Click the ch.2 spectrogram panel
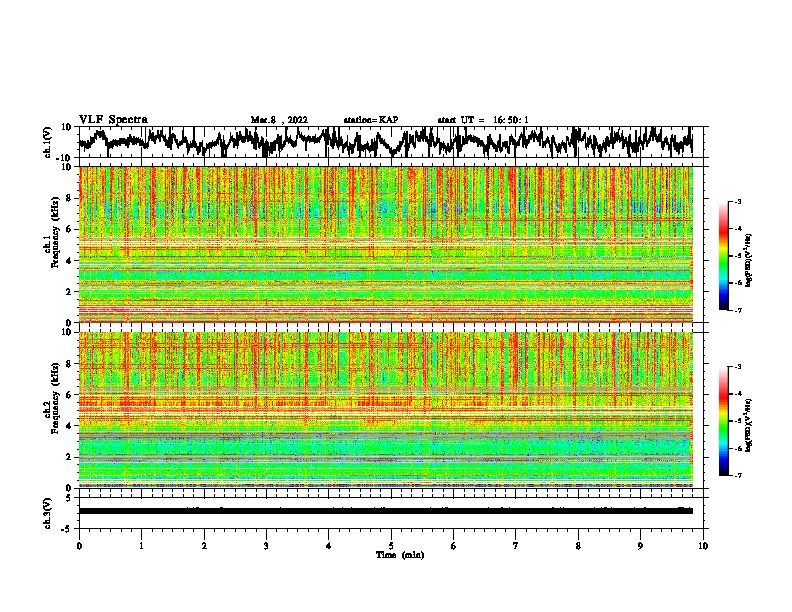This screenshot has width=792, height=612. pos(385,410)
